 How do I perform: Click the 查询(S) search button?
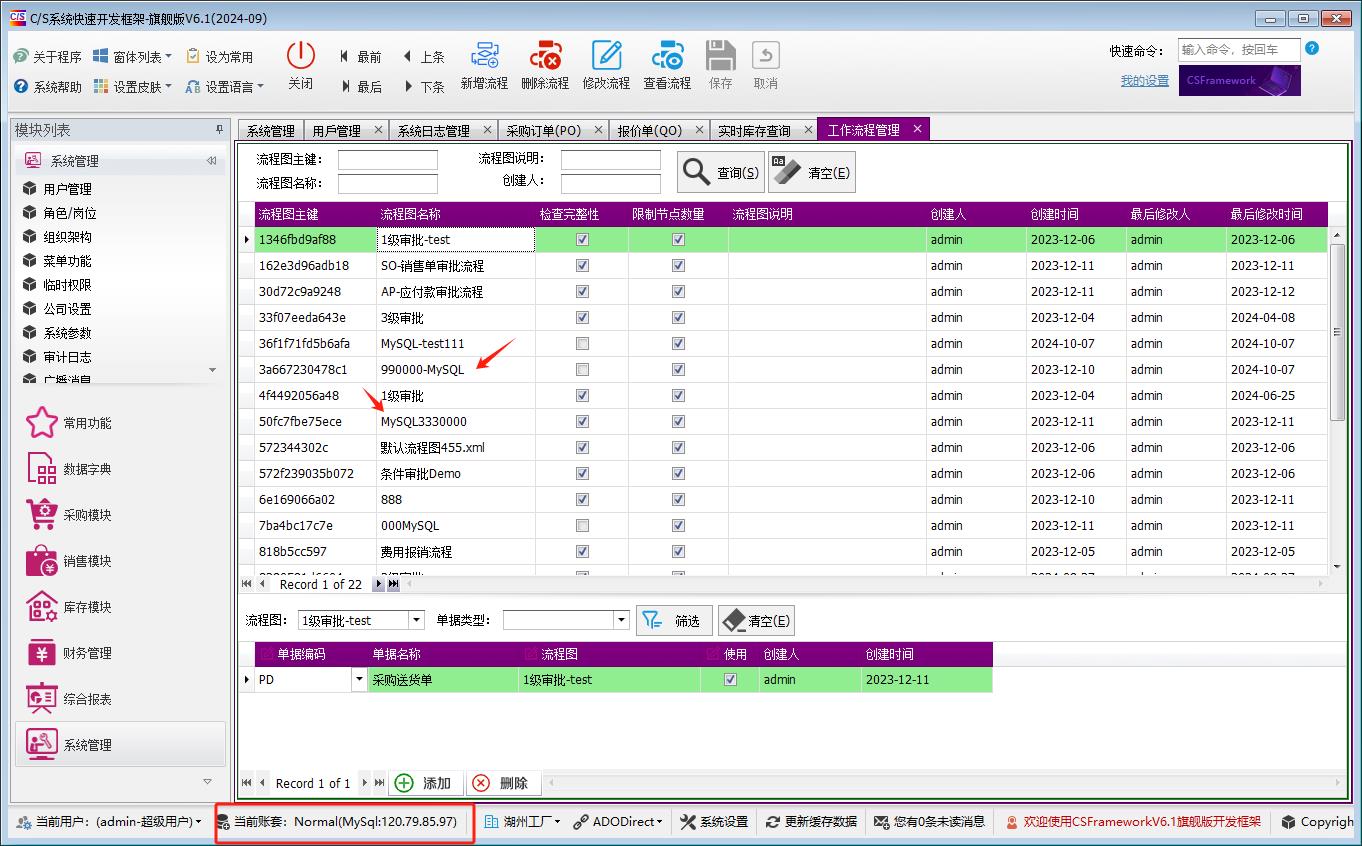click(721, 173)
